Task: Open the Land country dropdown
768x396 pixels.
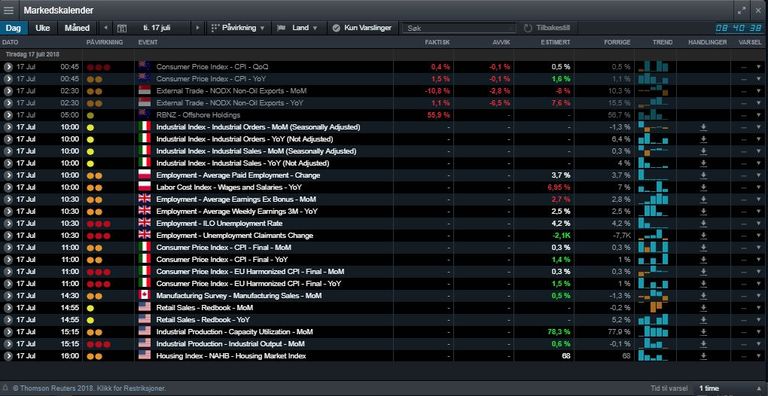Action: pyautogui.click(x=297, y=28)
